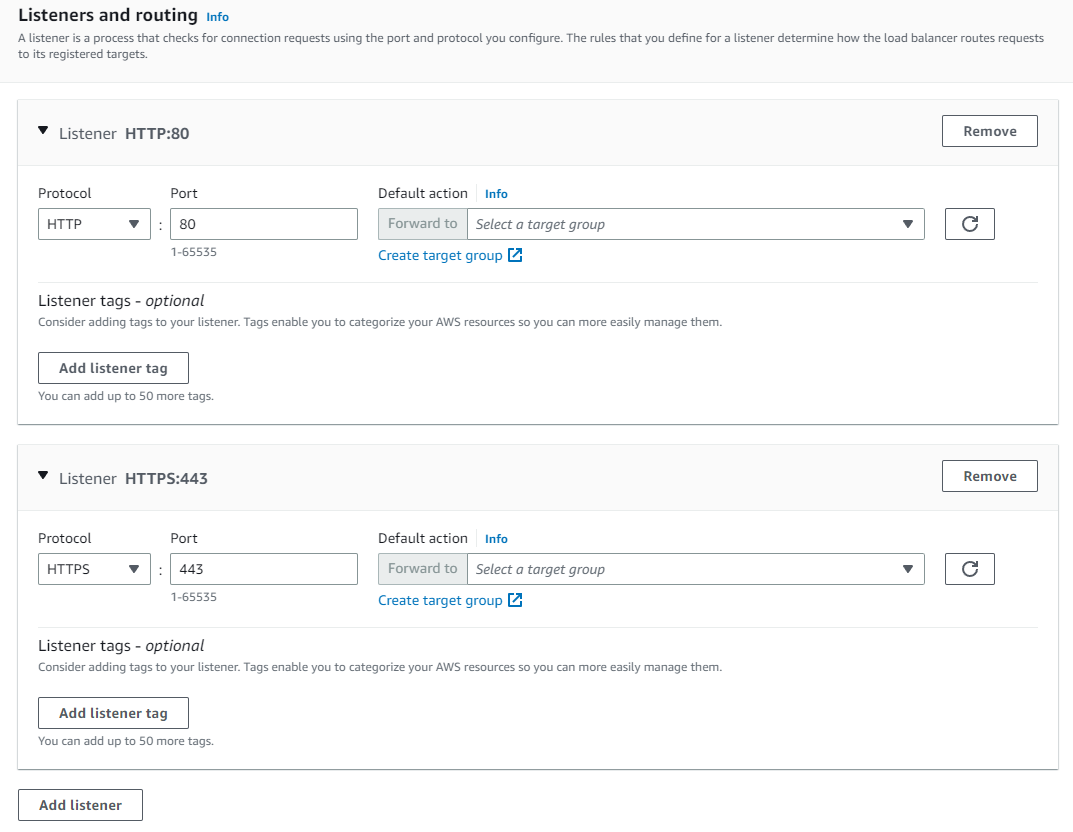The width and height of the screenshot is (1073, 832).
Task: Refresh target groups for HTTPS:443 listener
Action: coord(969,569)
